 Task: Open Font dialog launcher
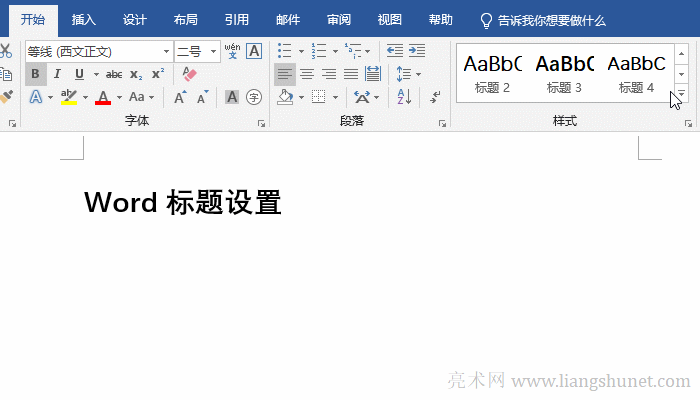tap(262, 124)
